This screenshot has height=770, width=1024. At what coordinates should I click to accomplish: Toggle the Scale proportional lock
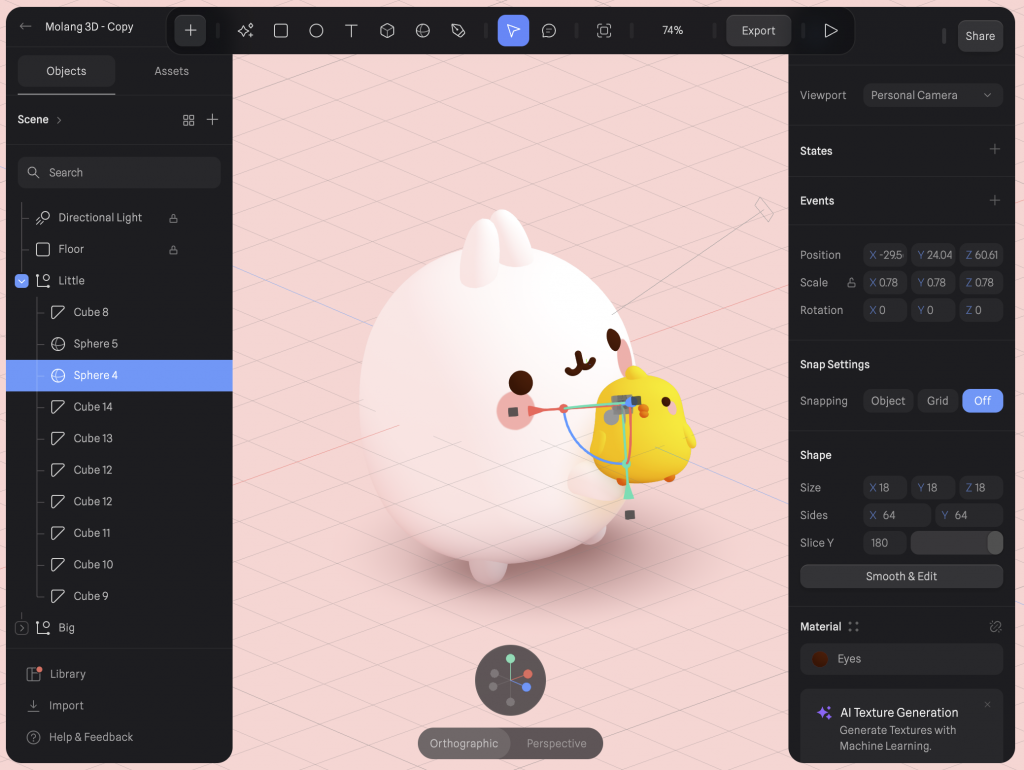pyautogui.click(x=851, y=283)
